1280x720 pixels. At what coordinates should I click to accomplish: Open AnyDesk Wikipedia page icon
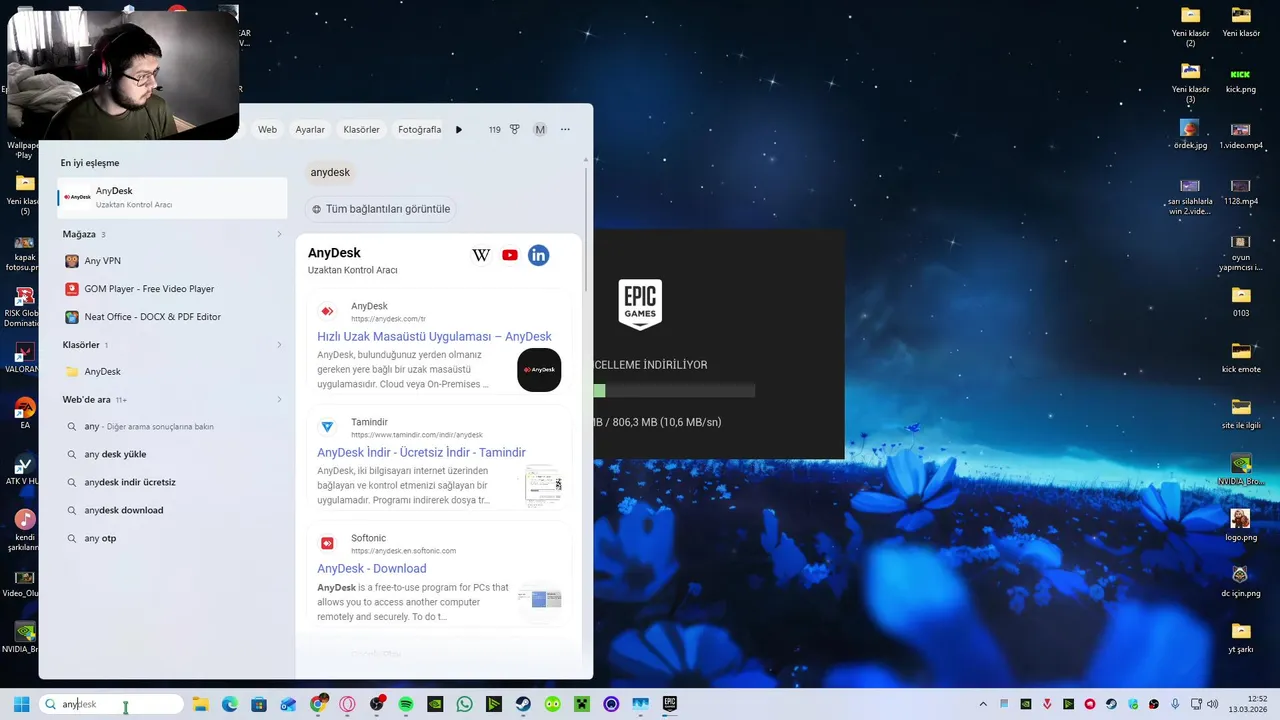tap(481, 255)
